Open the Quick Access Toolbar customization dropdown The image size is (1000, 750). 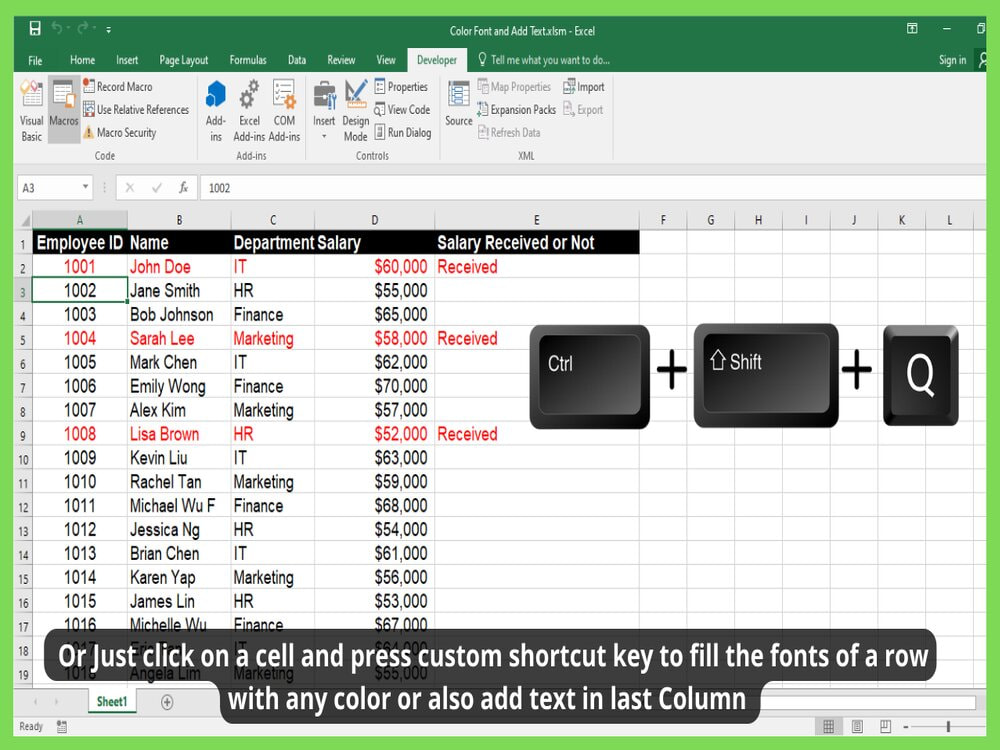(x=110, y=30)
